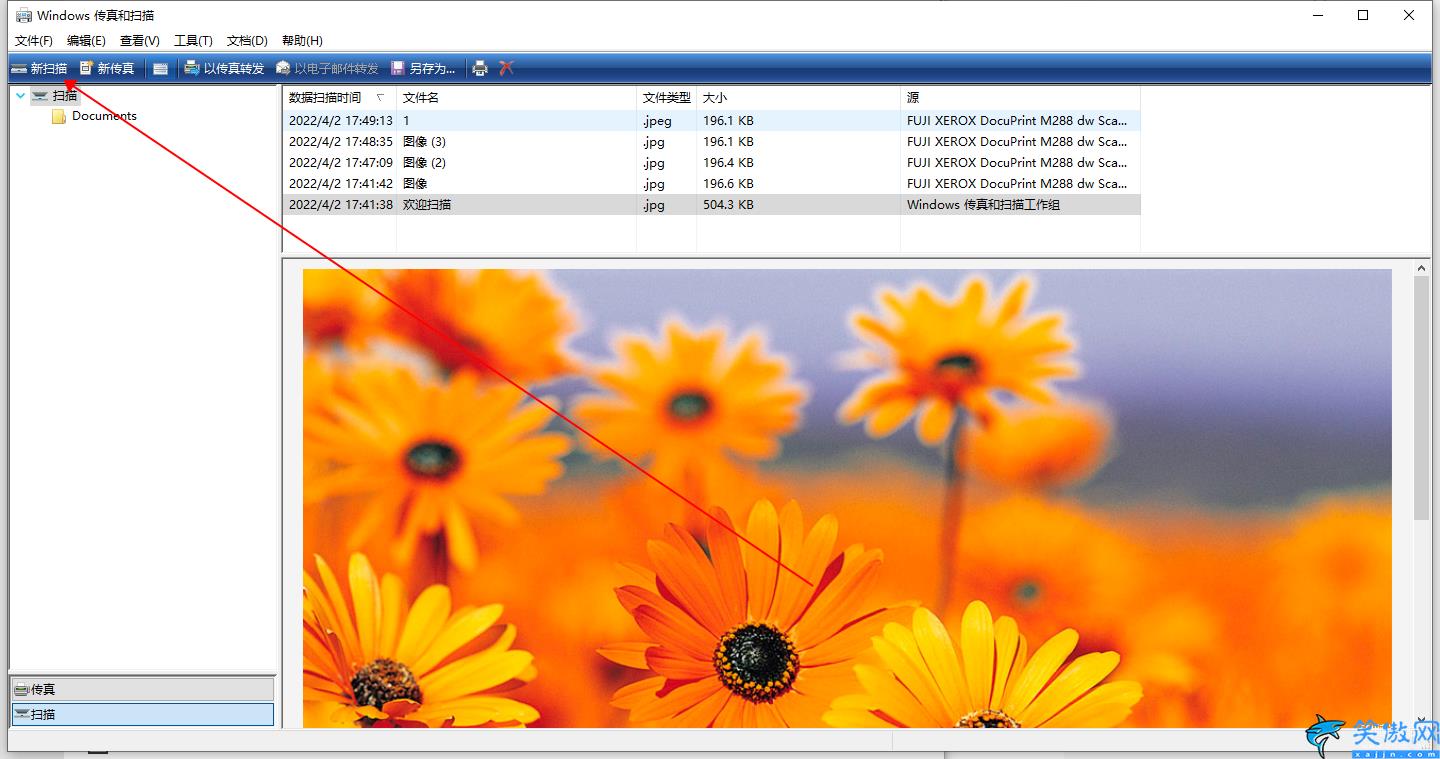Open the 文档(D) menu
Viewport: 1440px width, 759px height.
tap(247, 41)
